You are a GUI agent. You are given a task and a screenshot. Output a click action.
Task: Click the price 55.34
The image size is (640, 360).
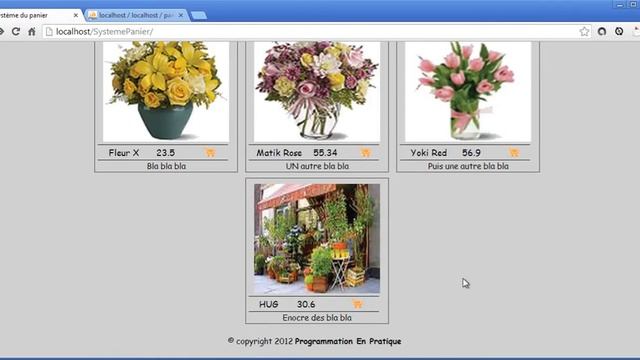(325, 153)
